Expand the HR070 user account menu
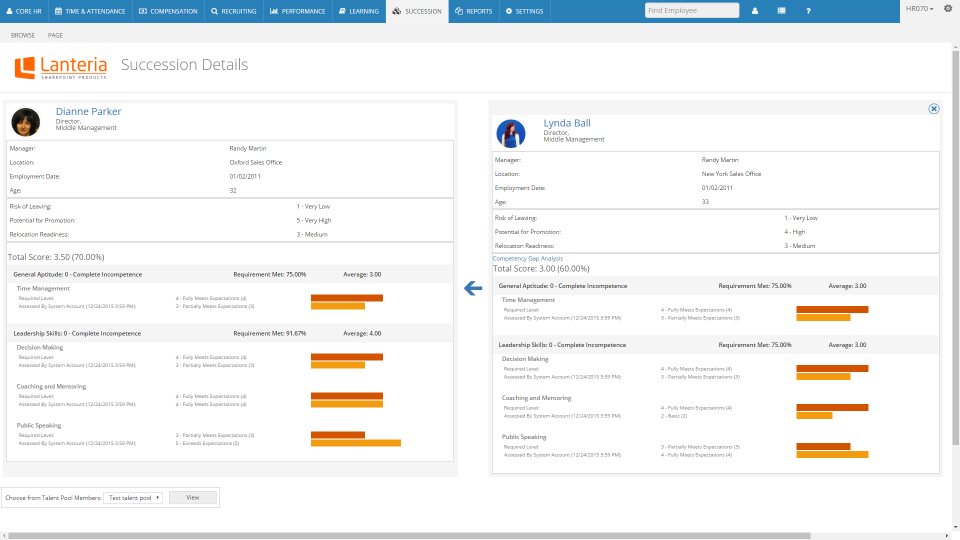 (x=919, y=9)
